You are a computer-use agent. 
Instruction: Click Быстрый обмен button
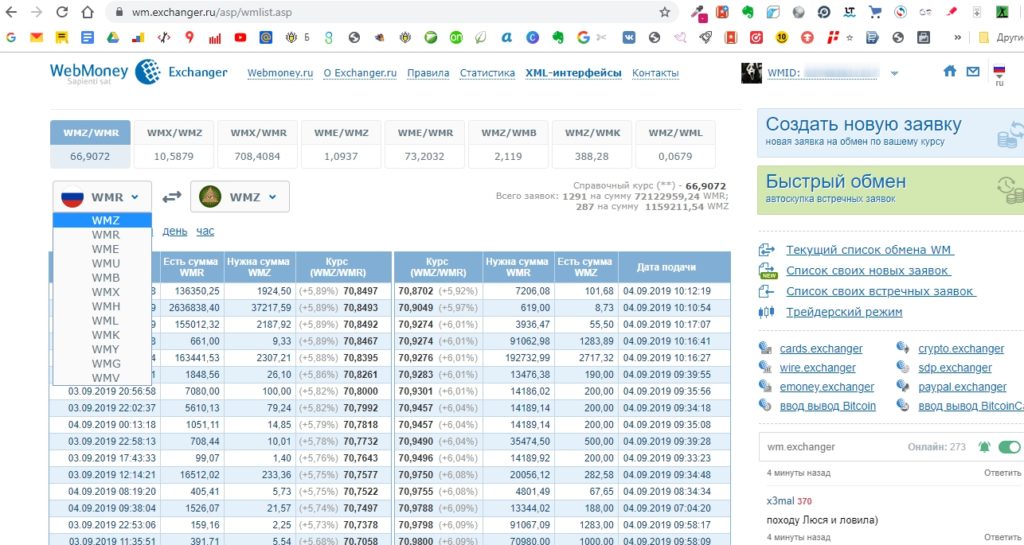pos(890,190)
